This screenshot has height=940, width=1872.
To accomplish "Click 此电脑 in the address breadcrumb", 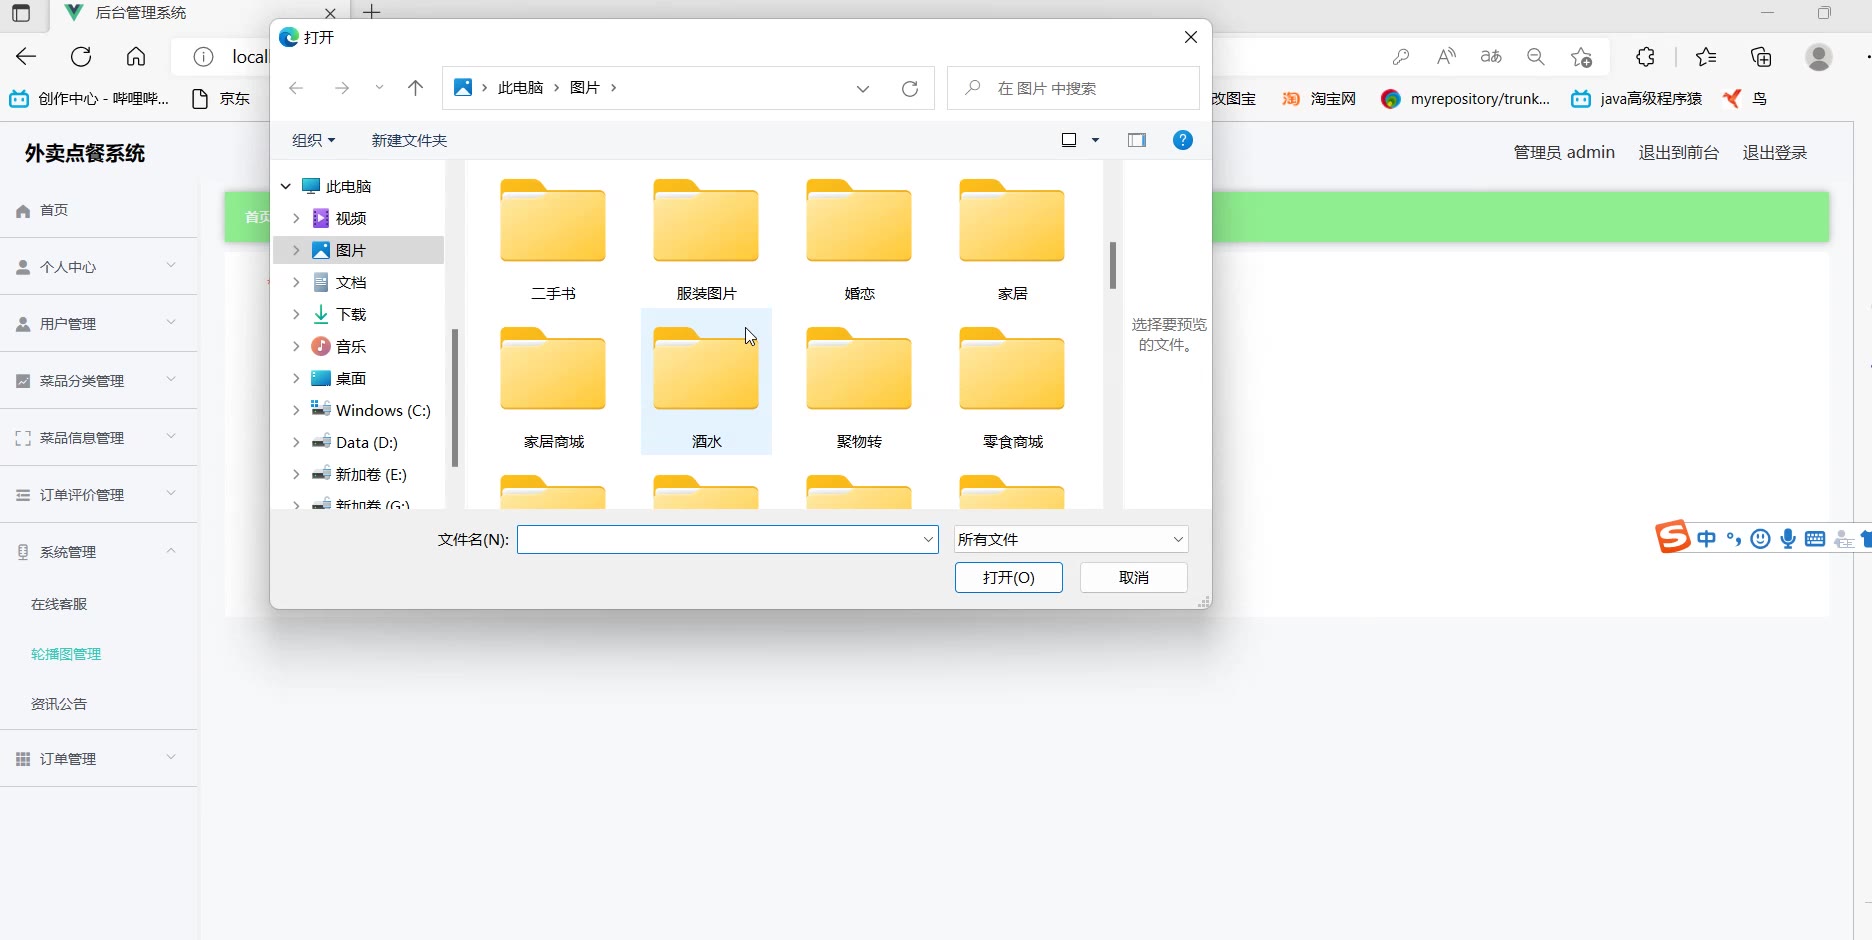I will click(x=521, y=88).
